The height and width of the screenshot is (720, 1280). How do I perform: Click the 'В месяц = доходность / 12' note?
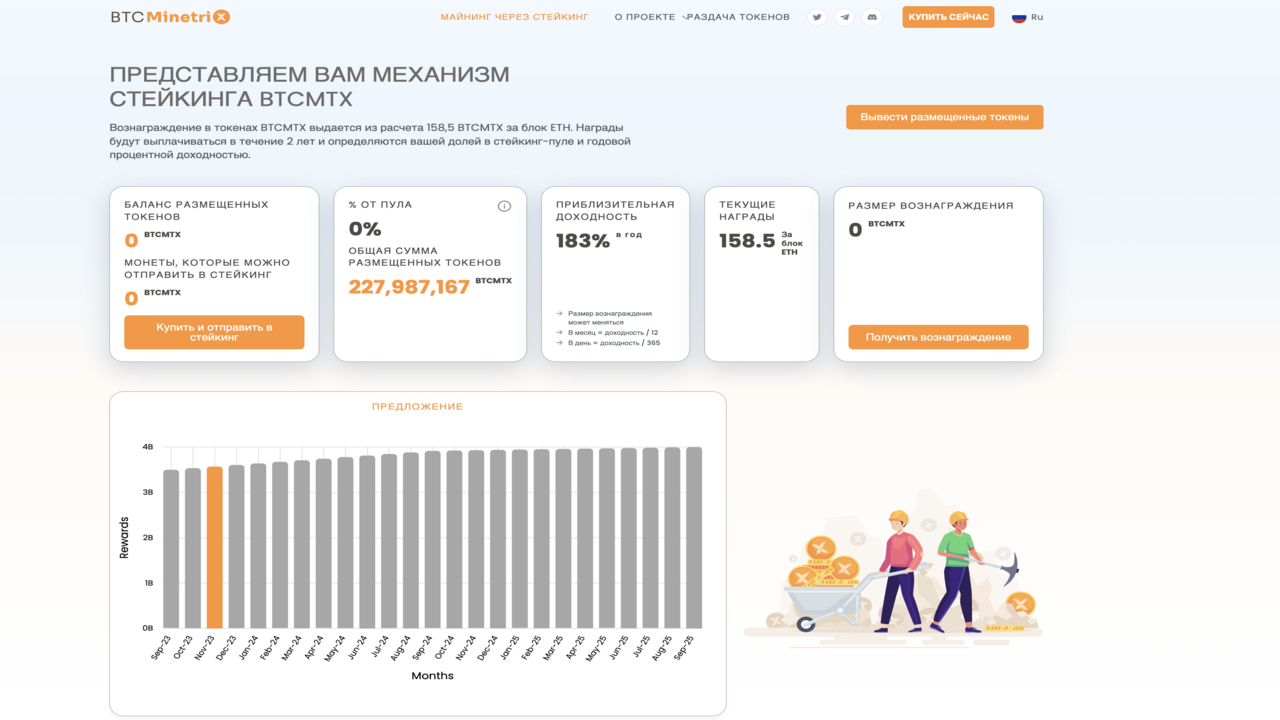click(x=613, y=333)
